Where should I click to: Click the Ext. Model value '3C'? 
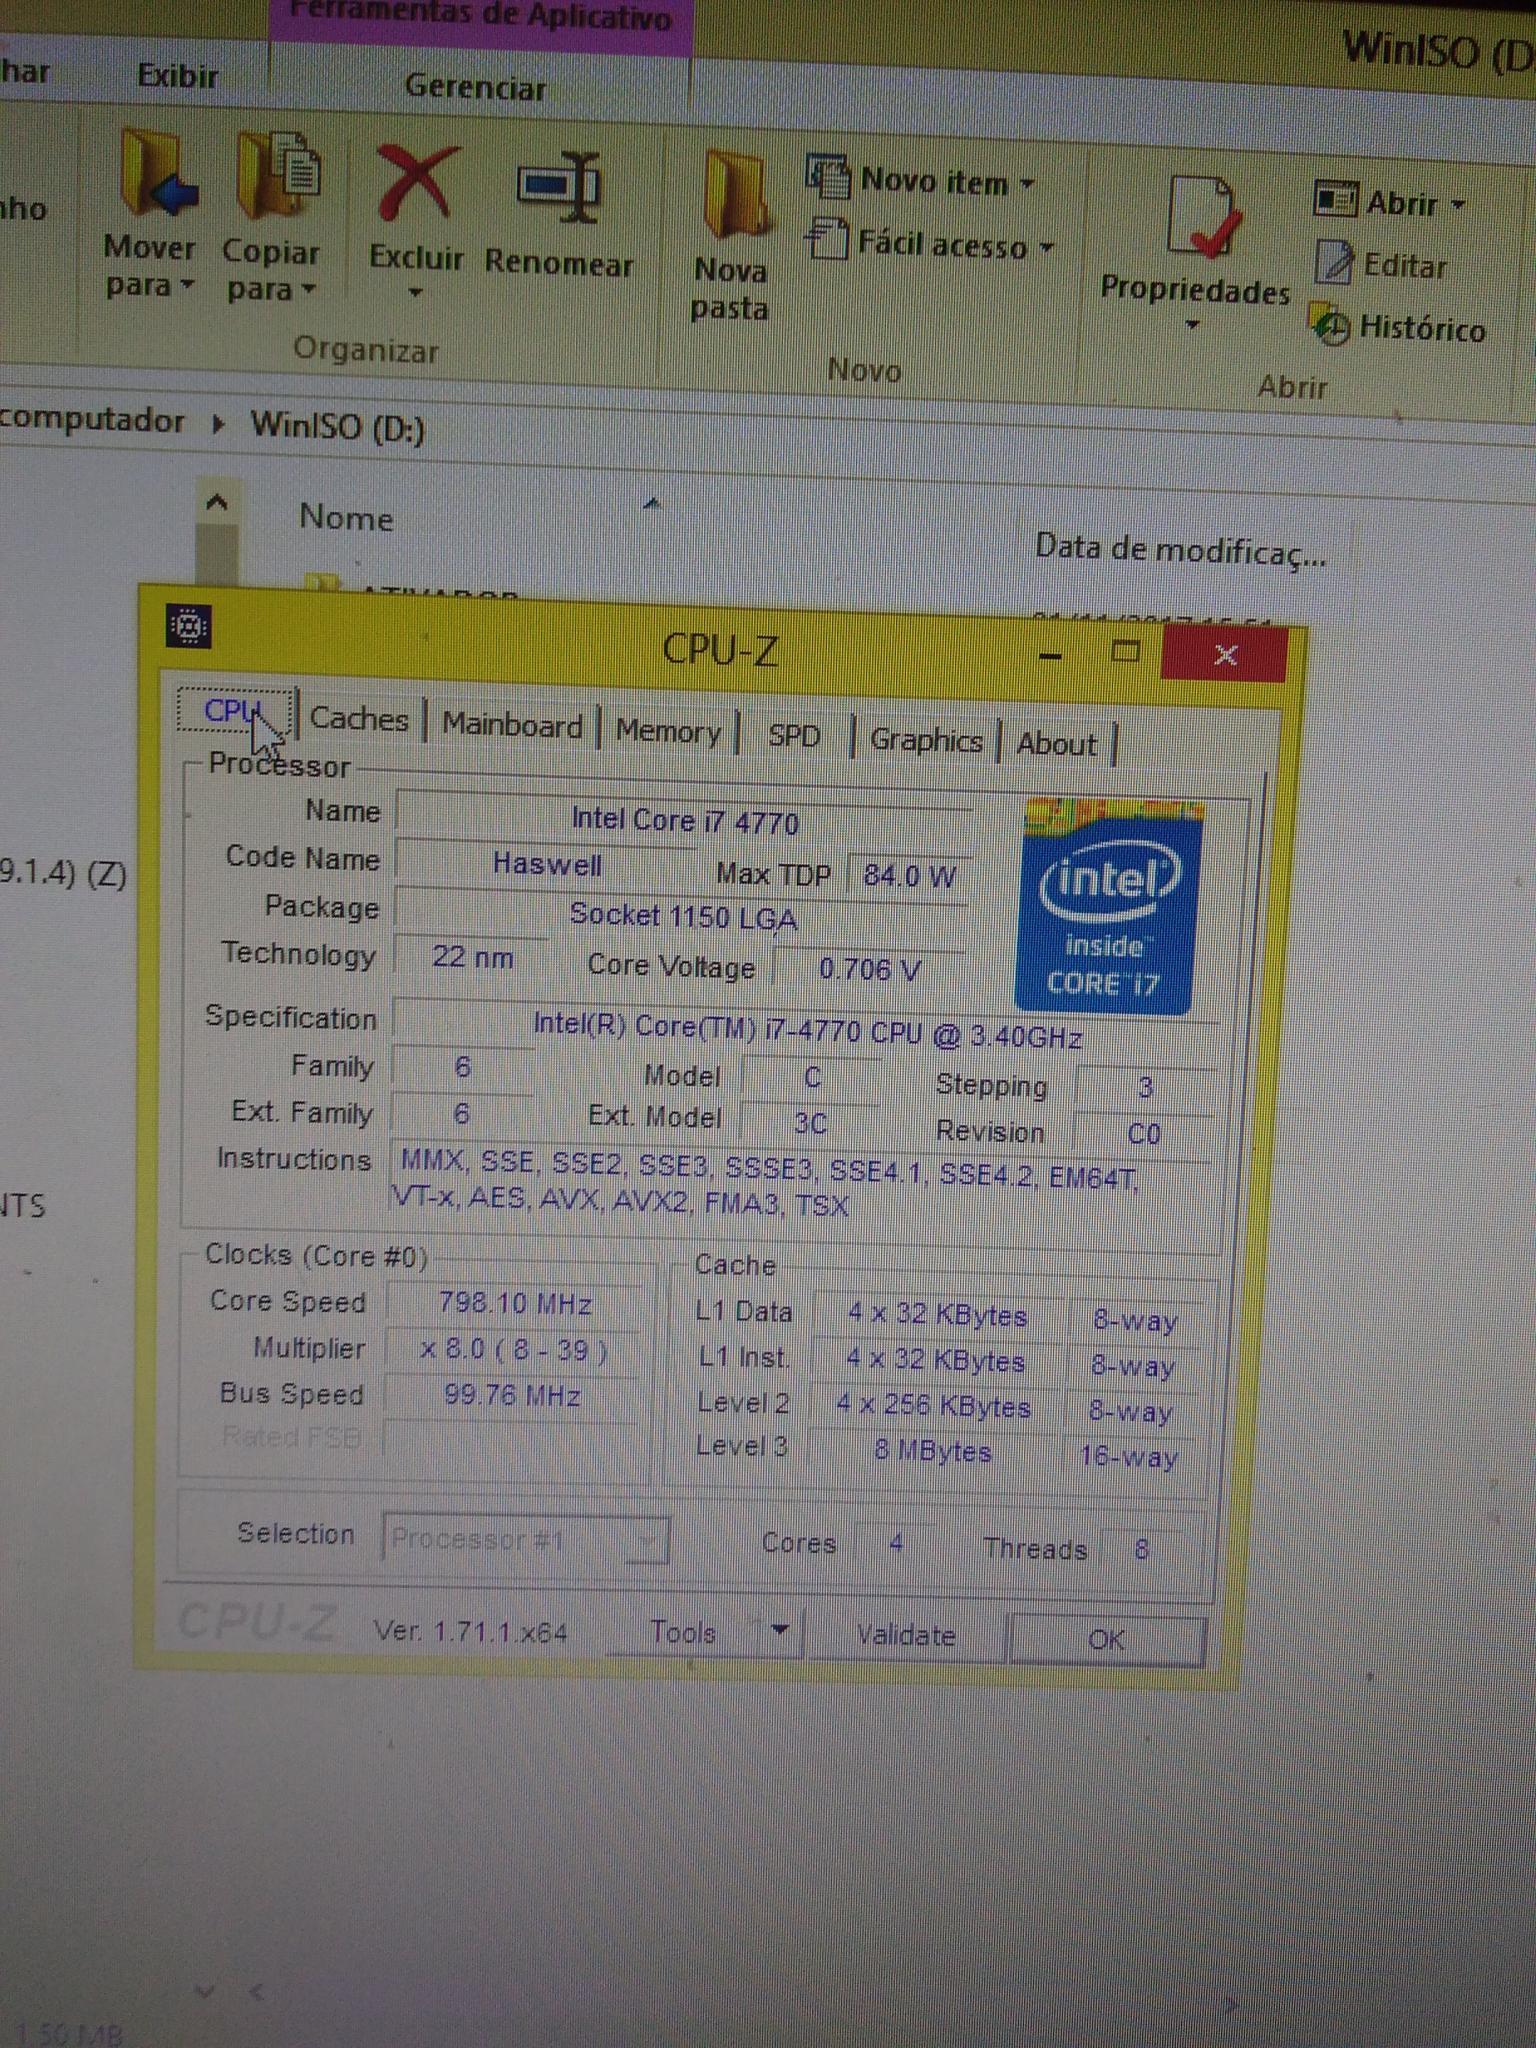(x=810, y=1123)
